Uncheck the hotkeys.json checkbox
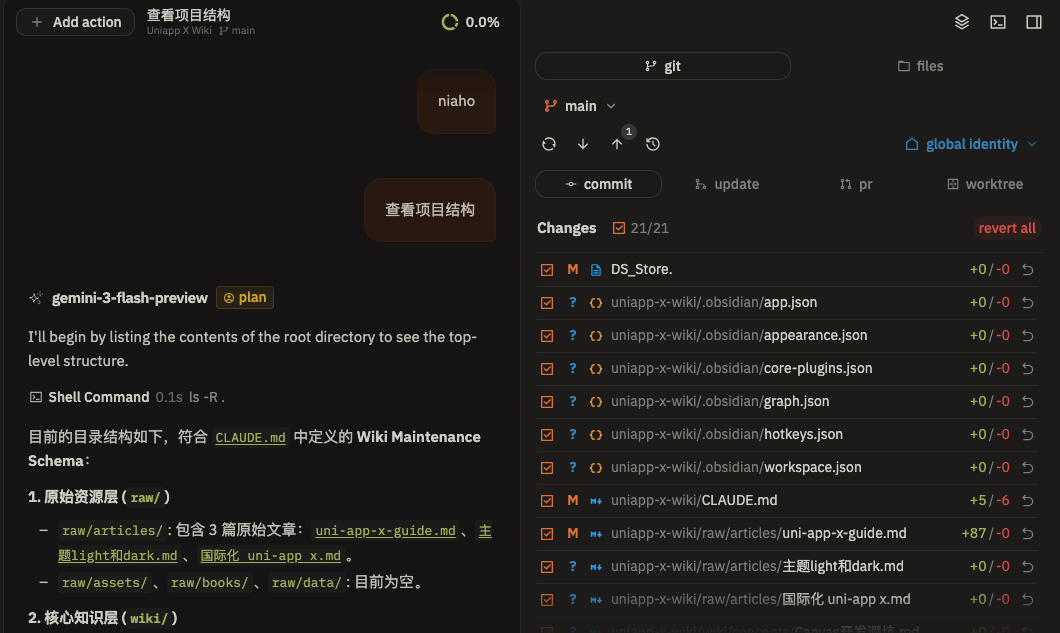The height and width of the screenshot is (633, 1060). [547, 434]
